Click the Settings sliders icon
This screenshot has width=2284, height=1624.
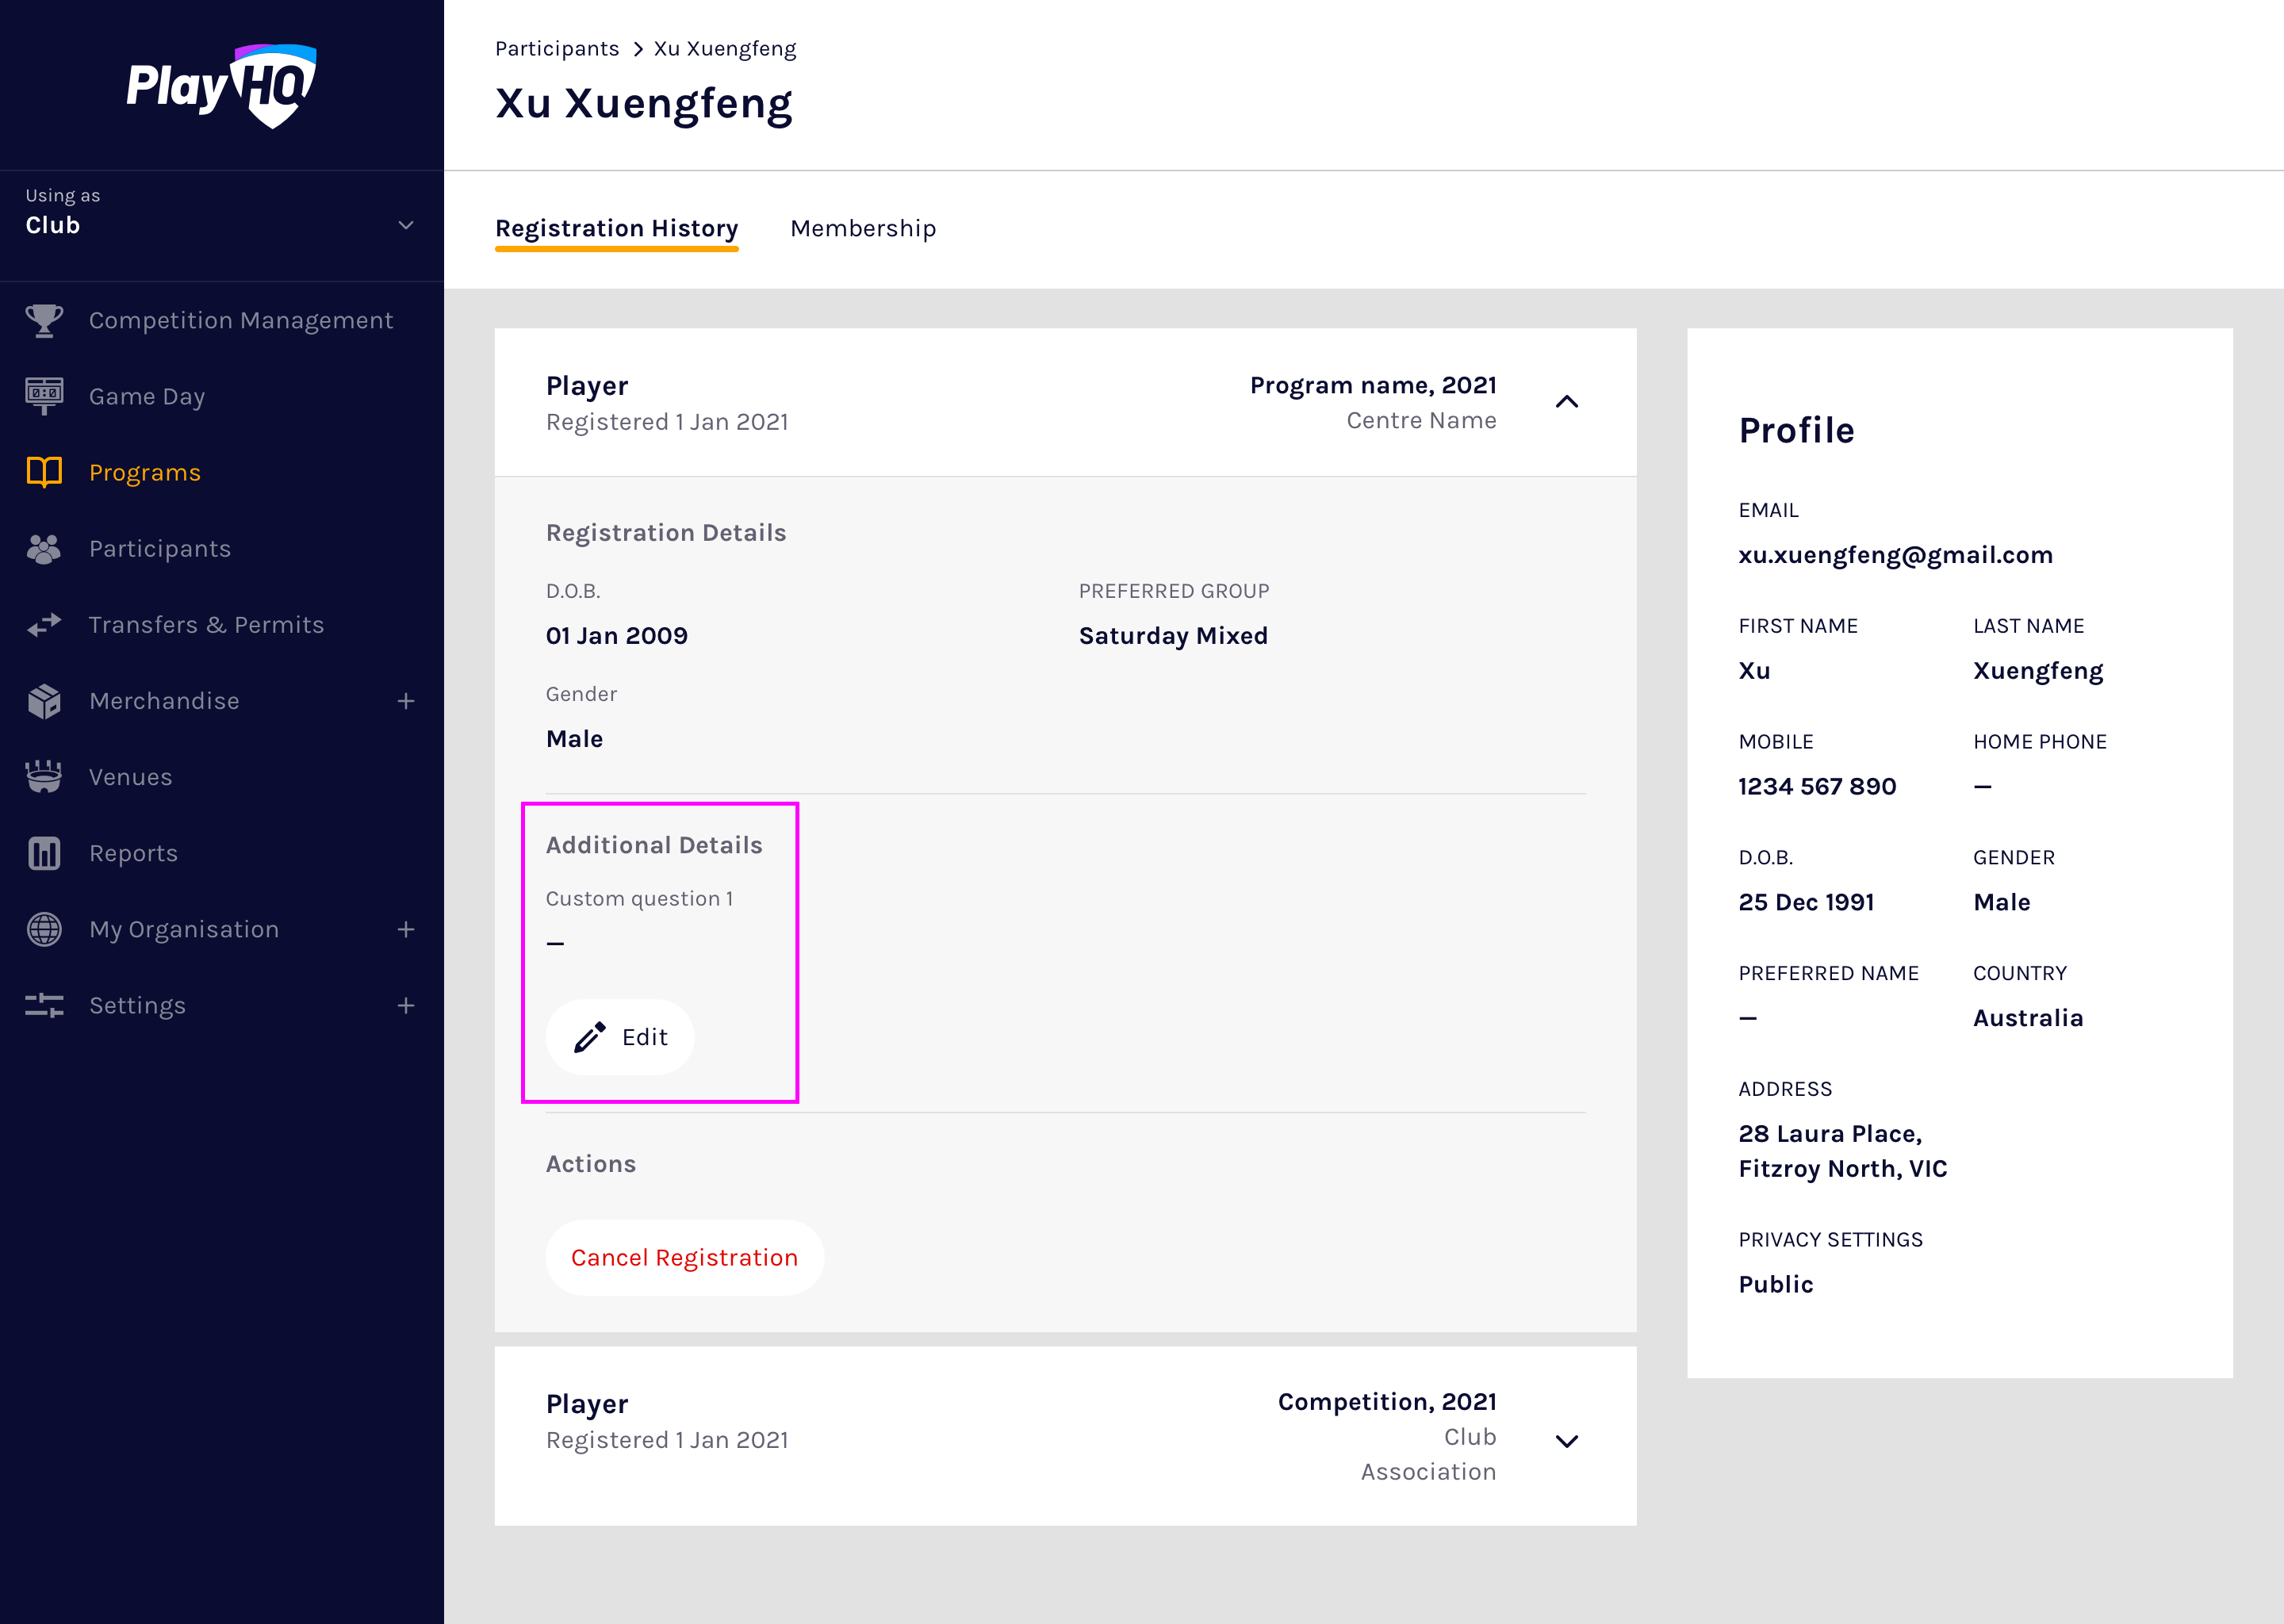pyautogui.click(x=44, y=1005)
